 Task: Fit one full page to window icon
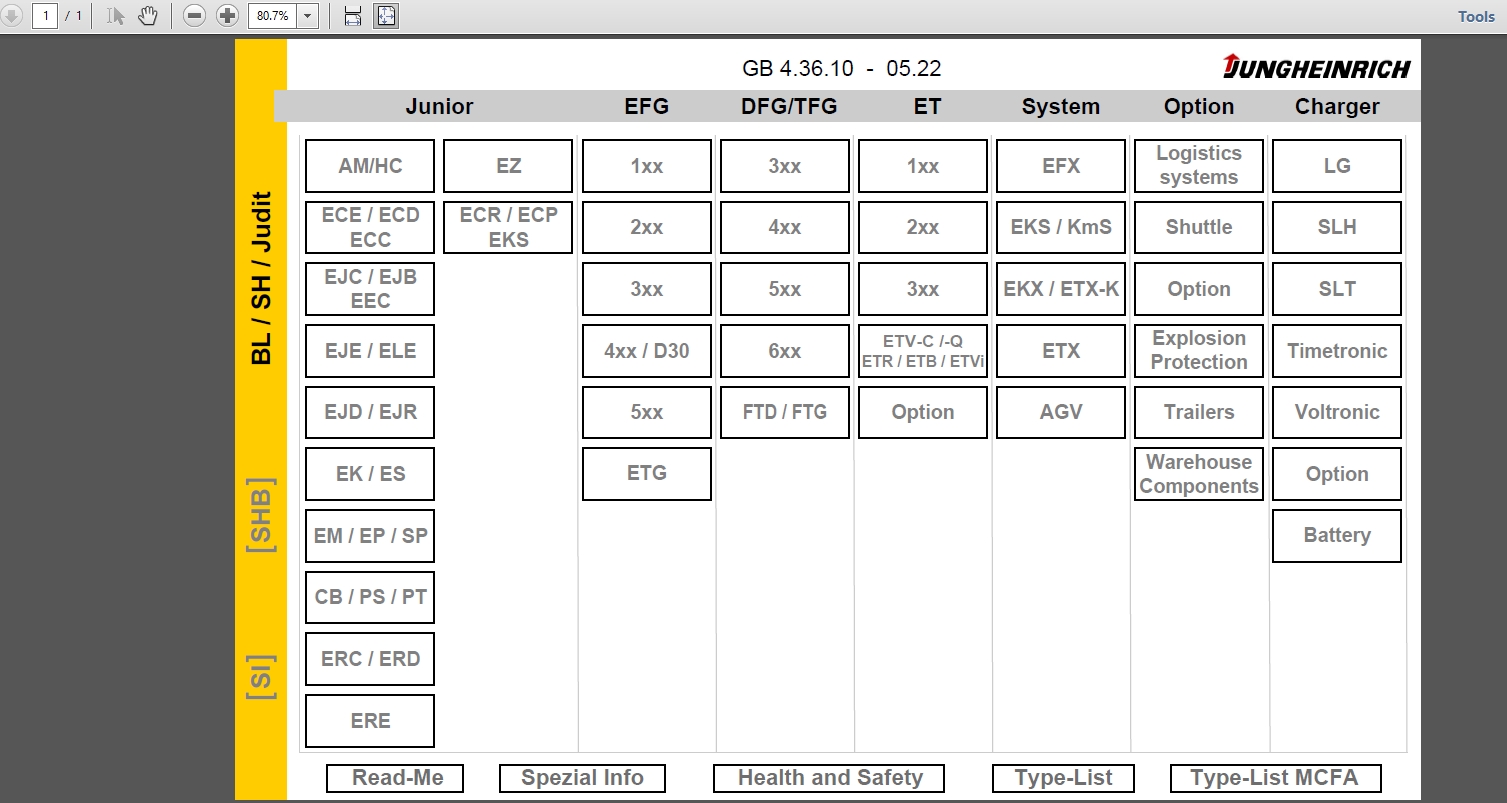pyautogui.click(x=386, y=16)
